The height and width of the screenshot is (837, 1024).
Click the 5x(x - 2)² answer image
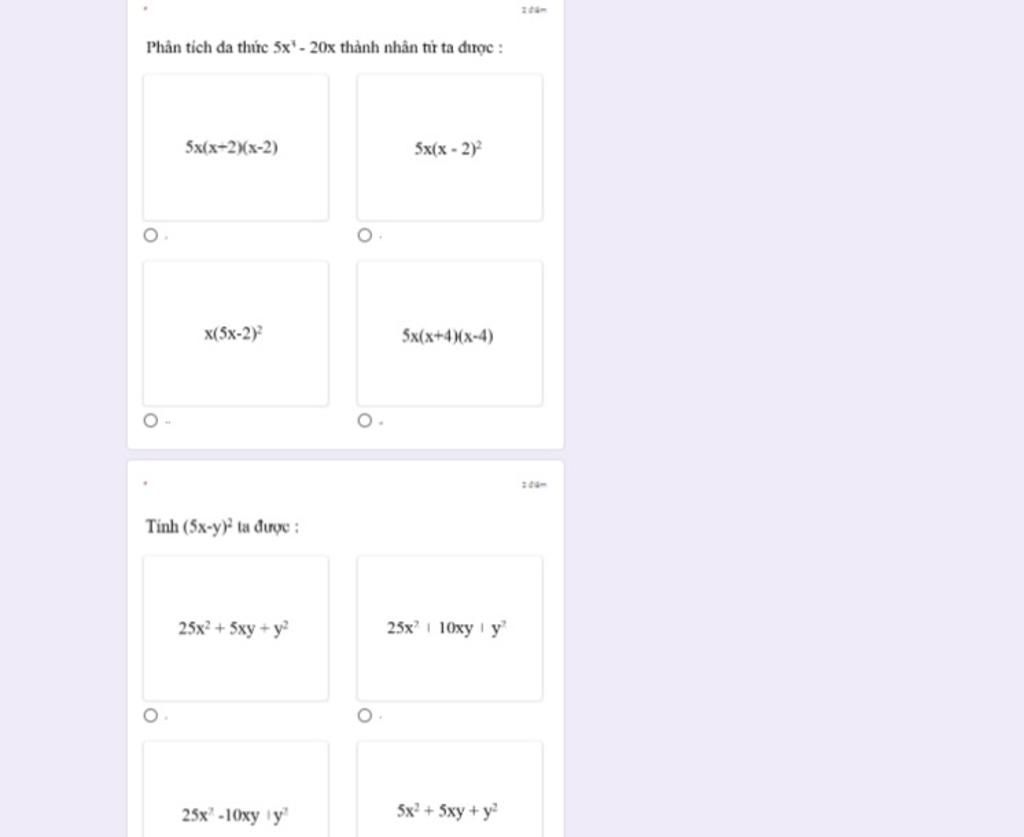(x=450, y=147)
